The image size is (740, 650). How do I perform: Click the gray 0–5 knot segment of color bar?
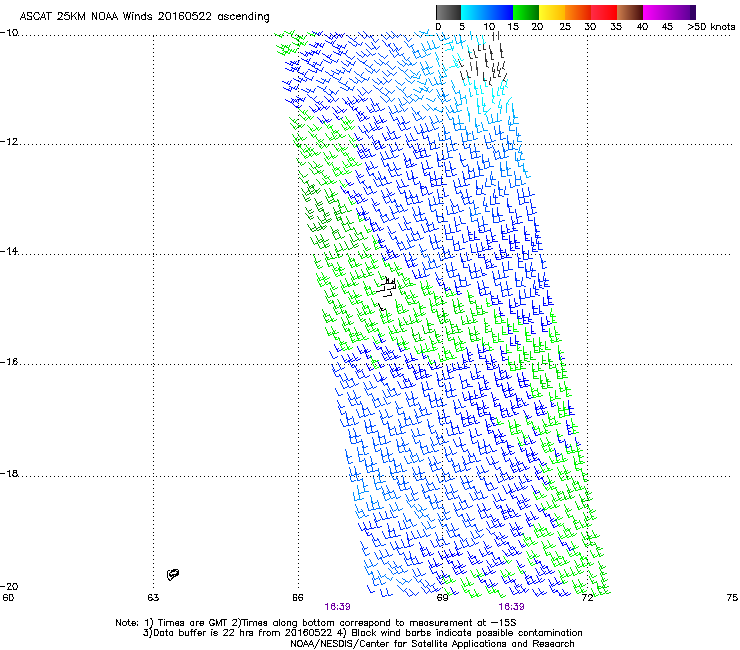(x=448, y=12)
